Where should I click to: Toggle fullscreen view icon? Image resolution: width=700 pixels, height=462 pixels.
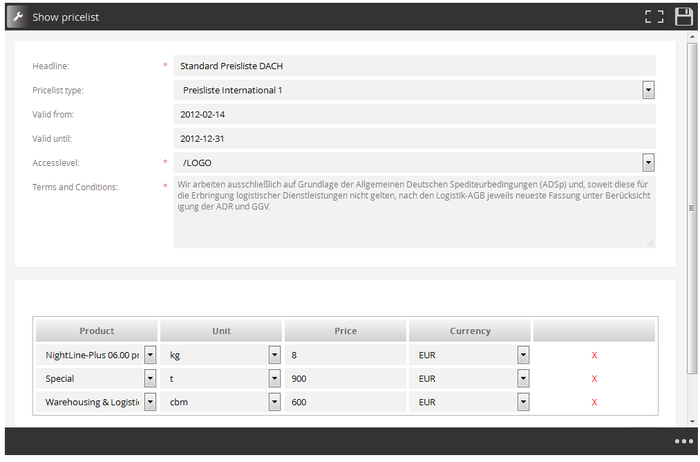click(x=654, y=17)
